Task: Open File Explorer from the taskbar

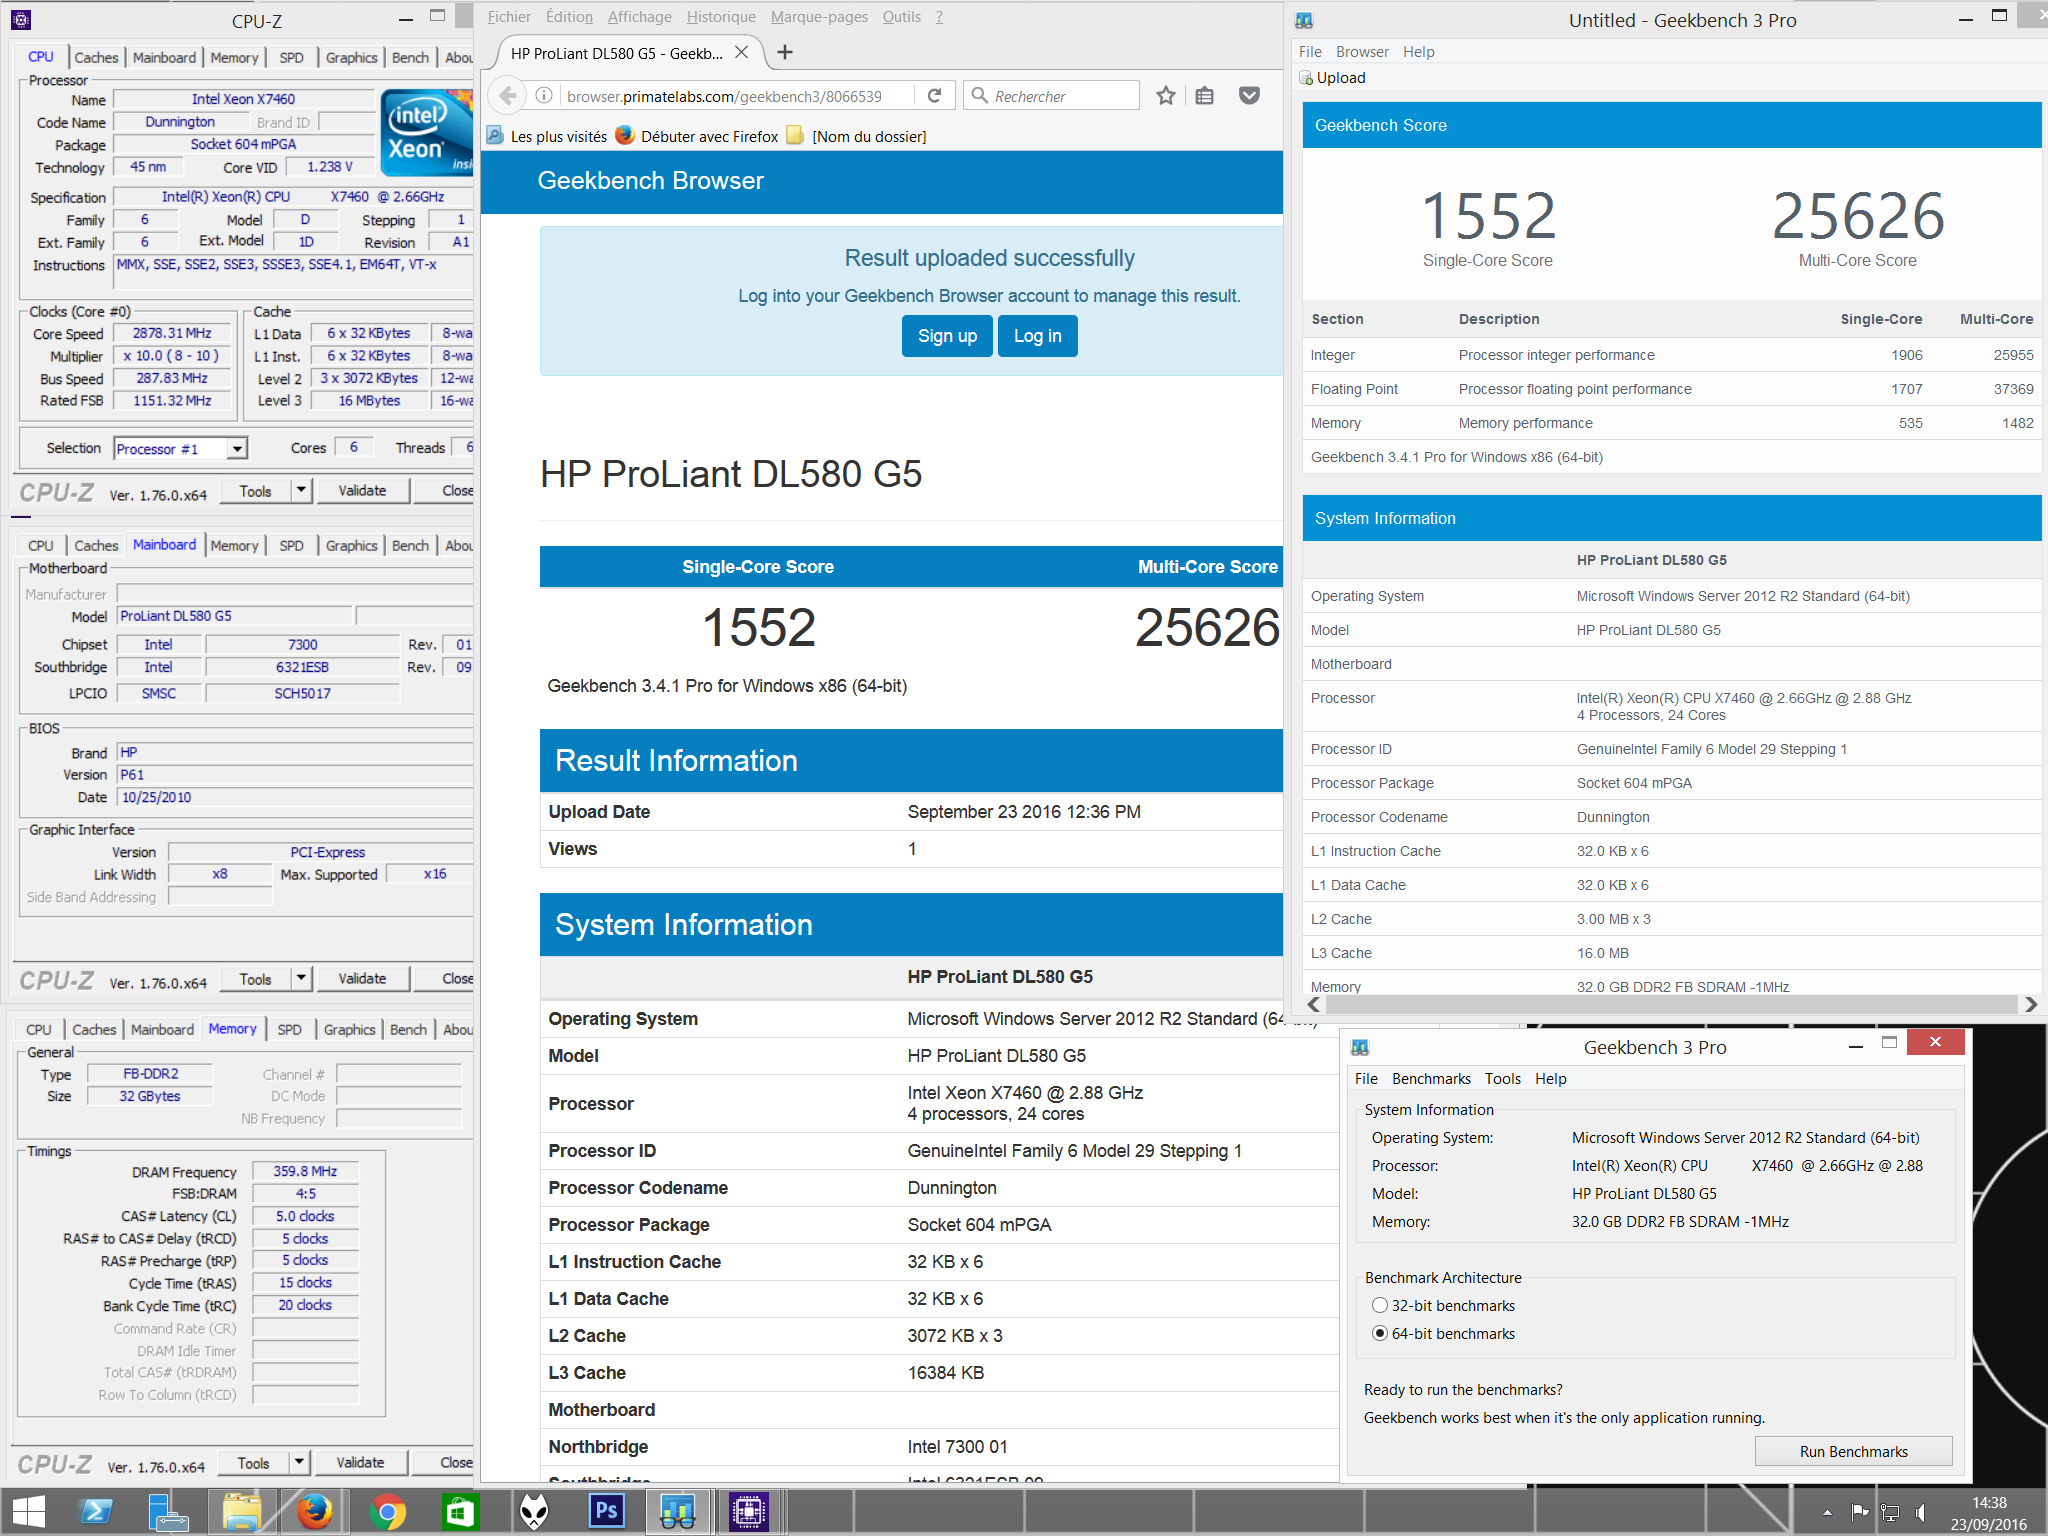Action: point(241,1511)
